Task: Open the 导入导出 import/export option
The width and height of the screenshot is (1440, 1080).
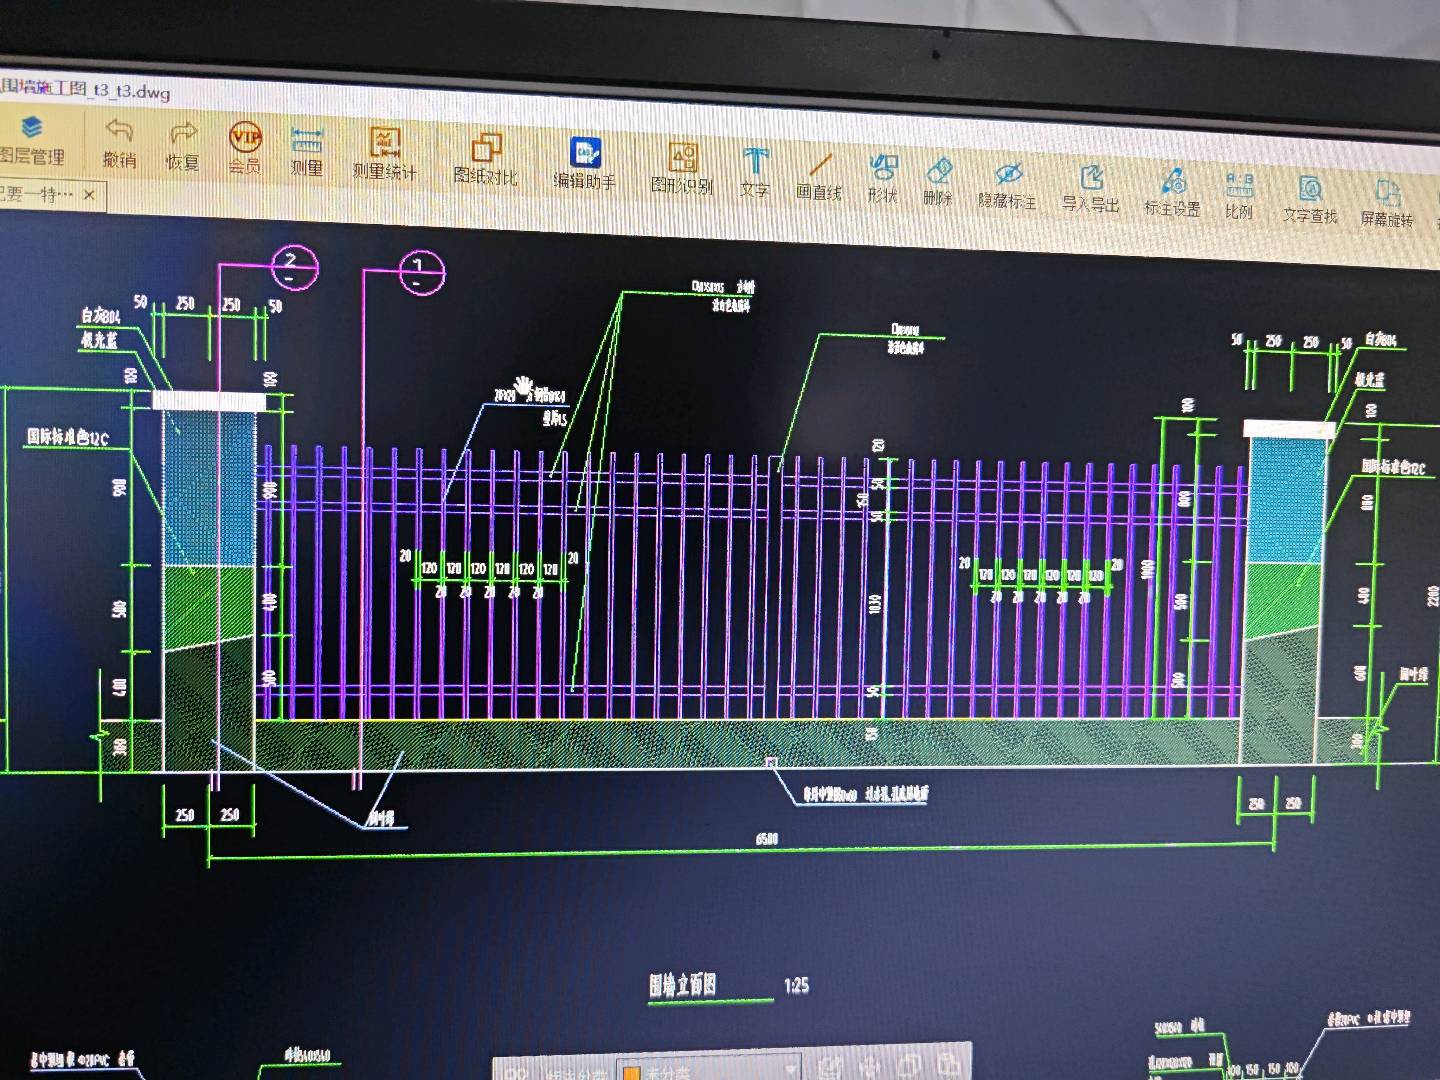Action: pos(1090,189)
